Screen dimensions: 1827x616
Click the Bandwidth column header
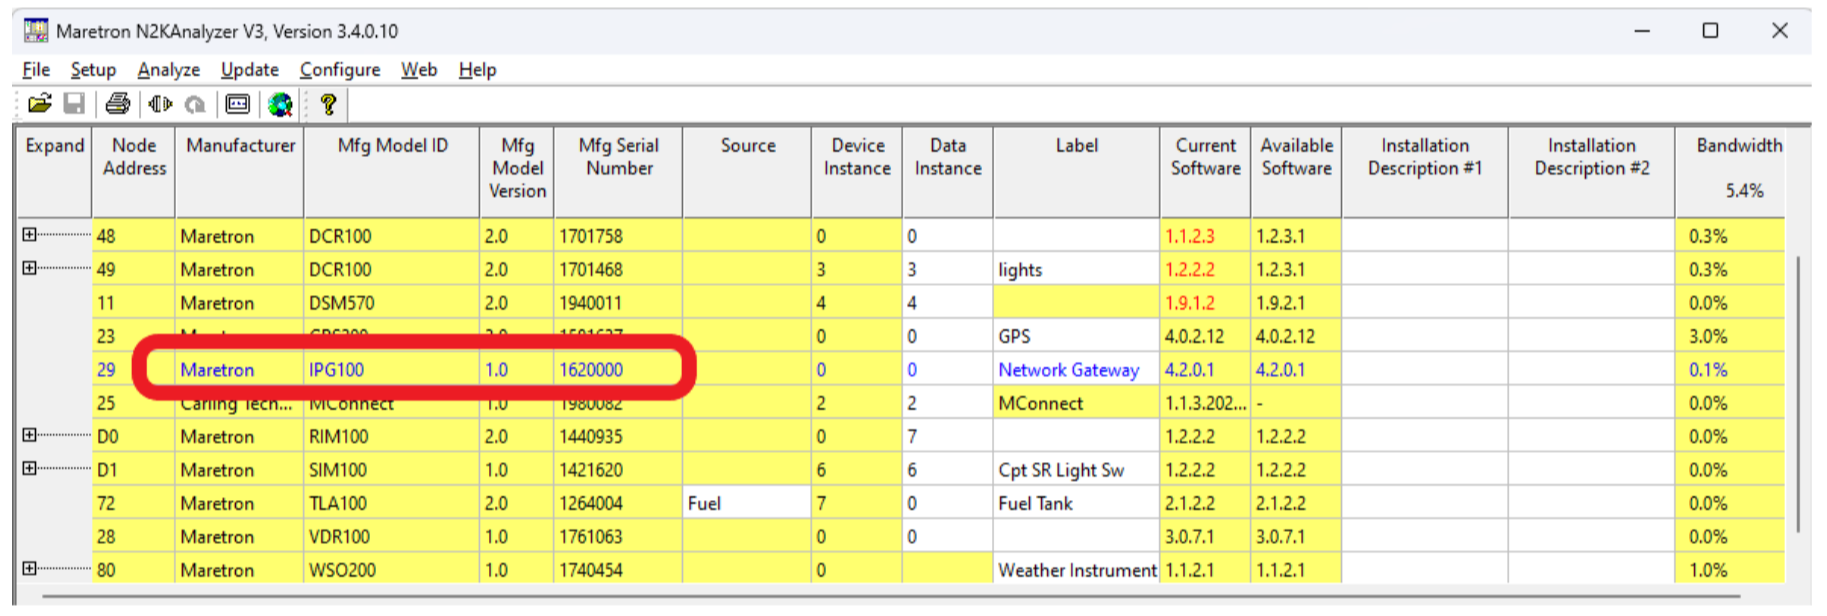pyautogui.click(x=1732, y=172)
